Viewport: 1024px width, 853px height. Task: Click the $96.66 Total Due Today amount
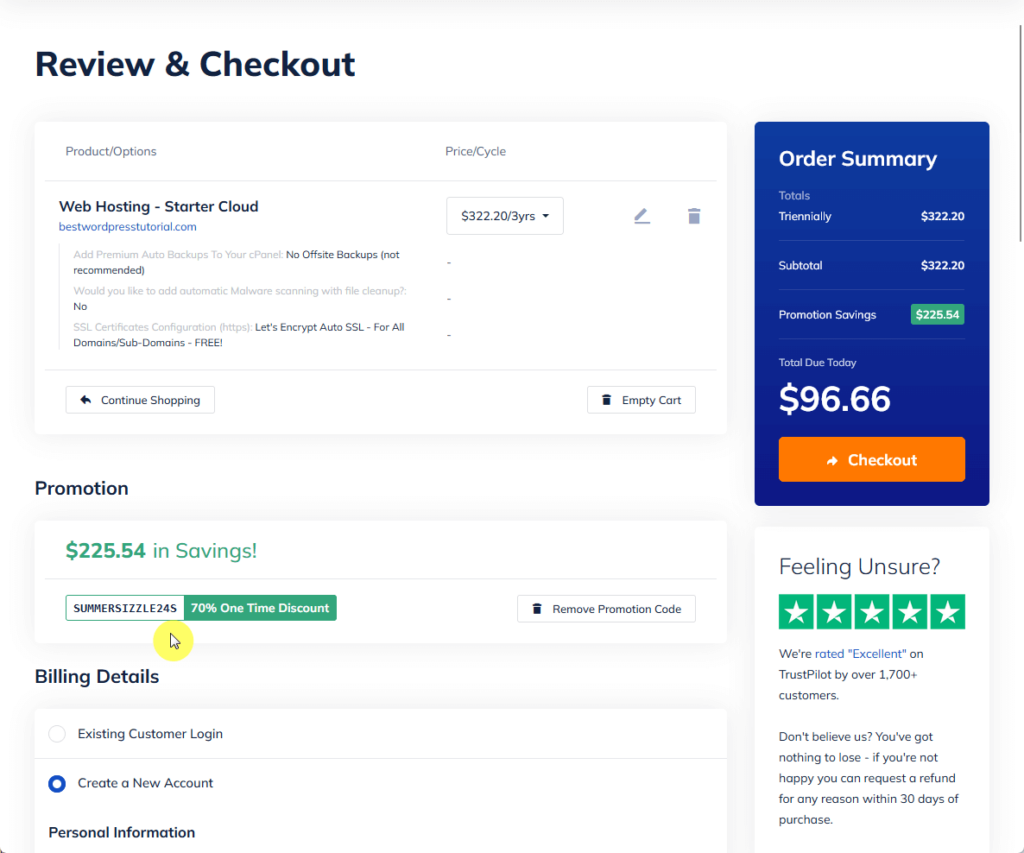click(834, 398)
